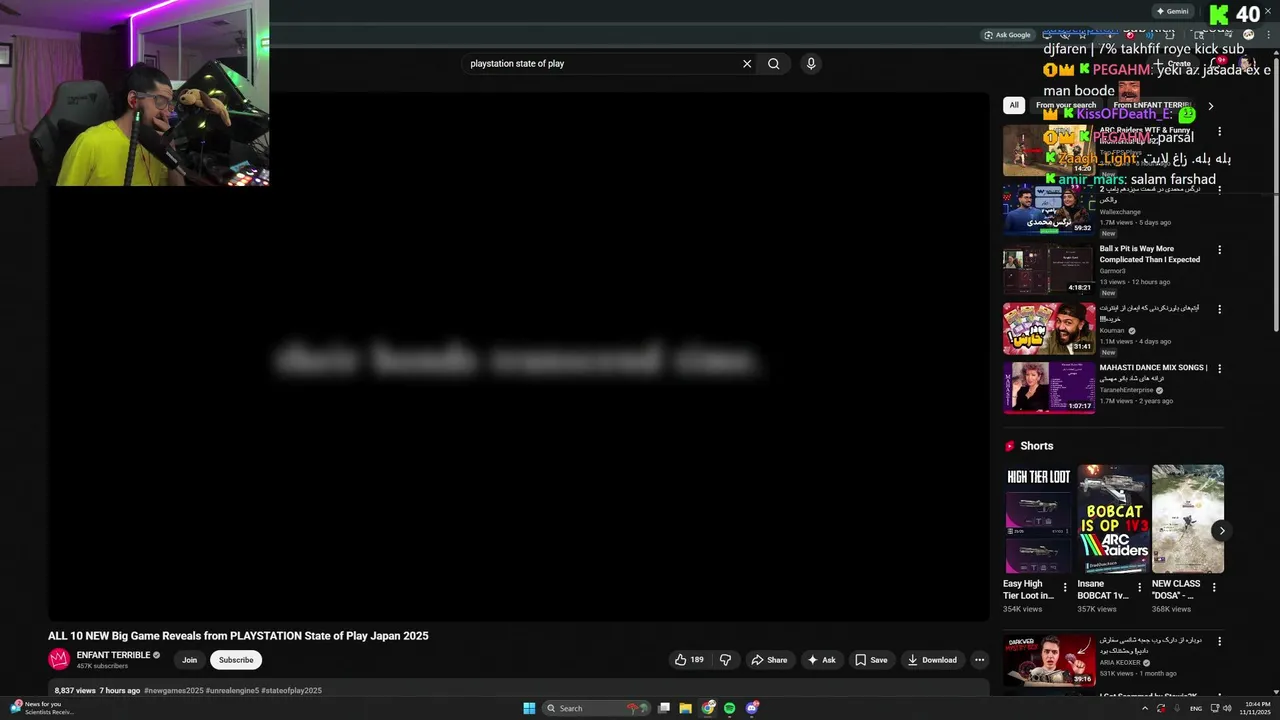Open options menu for the ARC Raiders WTF & Funny video
The image size is (1280, 720).
tap(1219, 131)
